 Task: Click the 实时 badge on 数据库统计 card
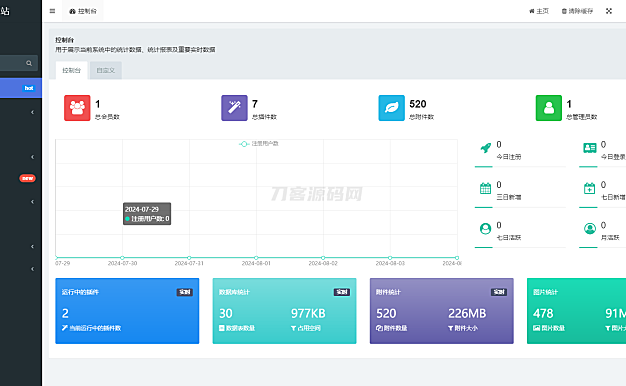[342, 292]
